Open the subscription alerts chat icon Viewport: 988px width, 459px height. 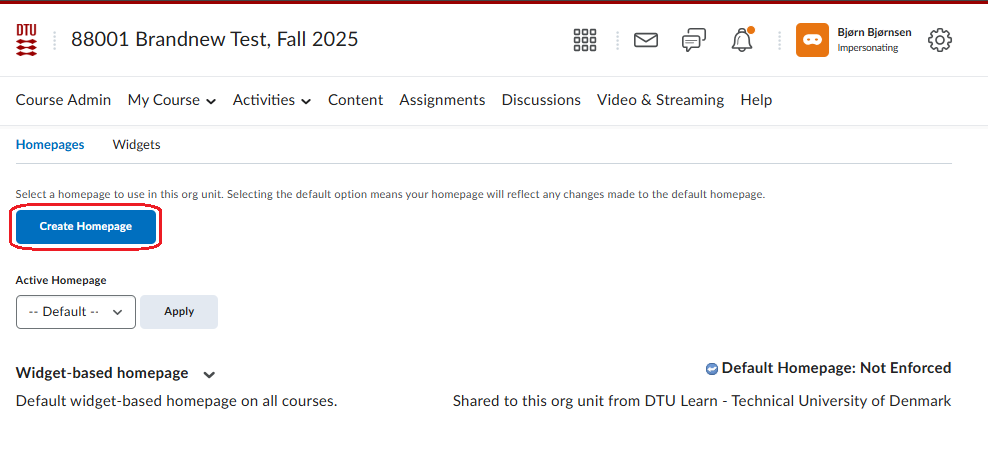(693, 40)
